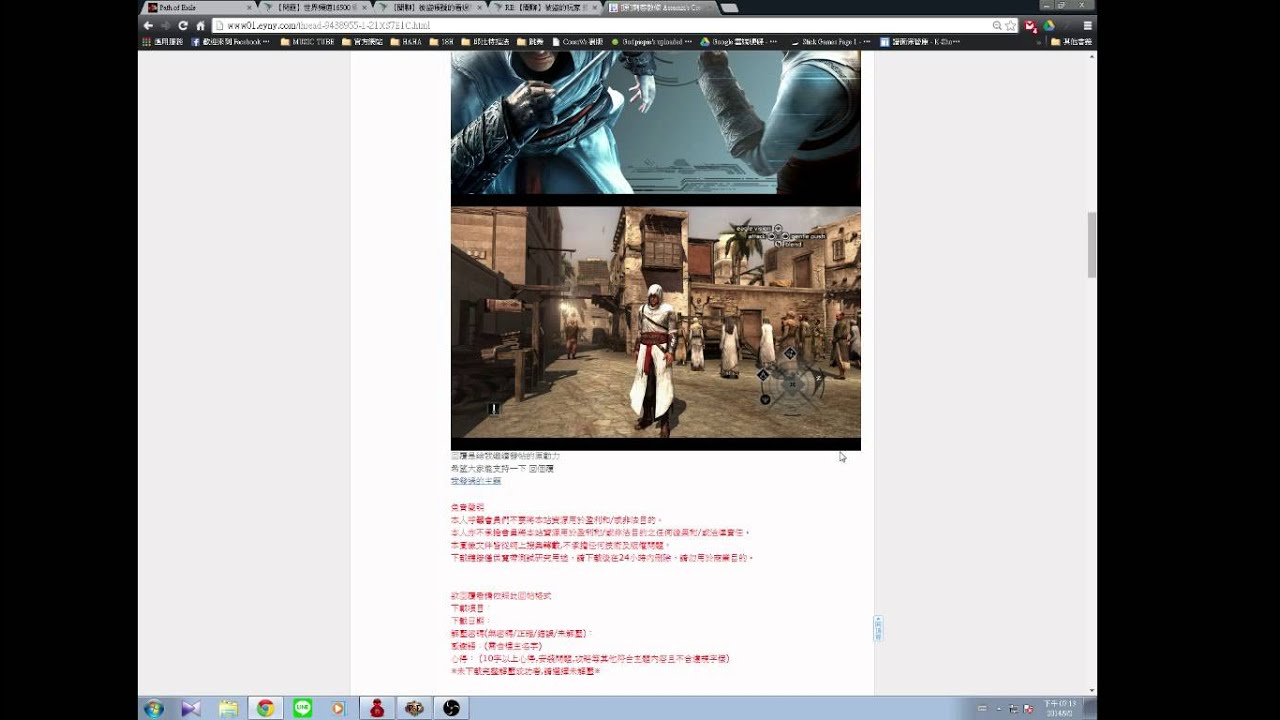1280x720 pixels.
Task: Open the Google Drive extension icon
Action: tap(1049, 25)
